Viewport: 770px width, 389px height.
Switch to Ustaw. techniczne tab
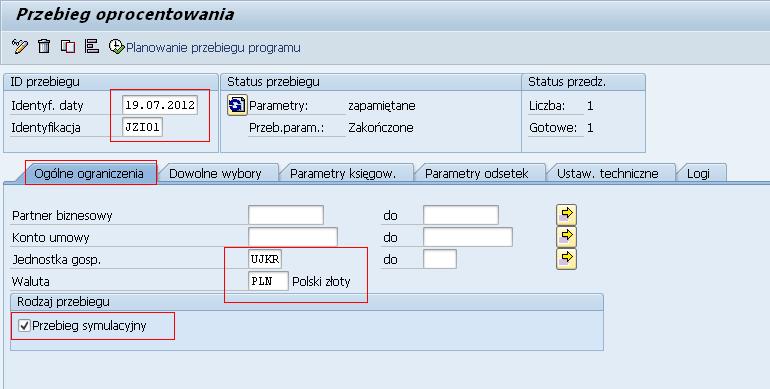tap(607, 173)
